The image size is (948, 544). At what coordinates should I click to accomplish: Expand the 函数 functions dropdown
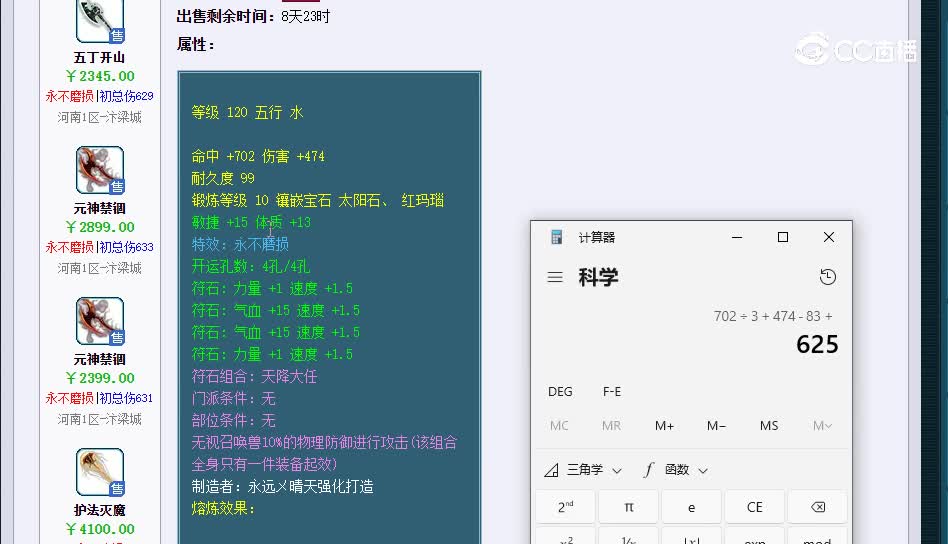click(676, 470)
